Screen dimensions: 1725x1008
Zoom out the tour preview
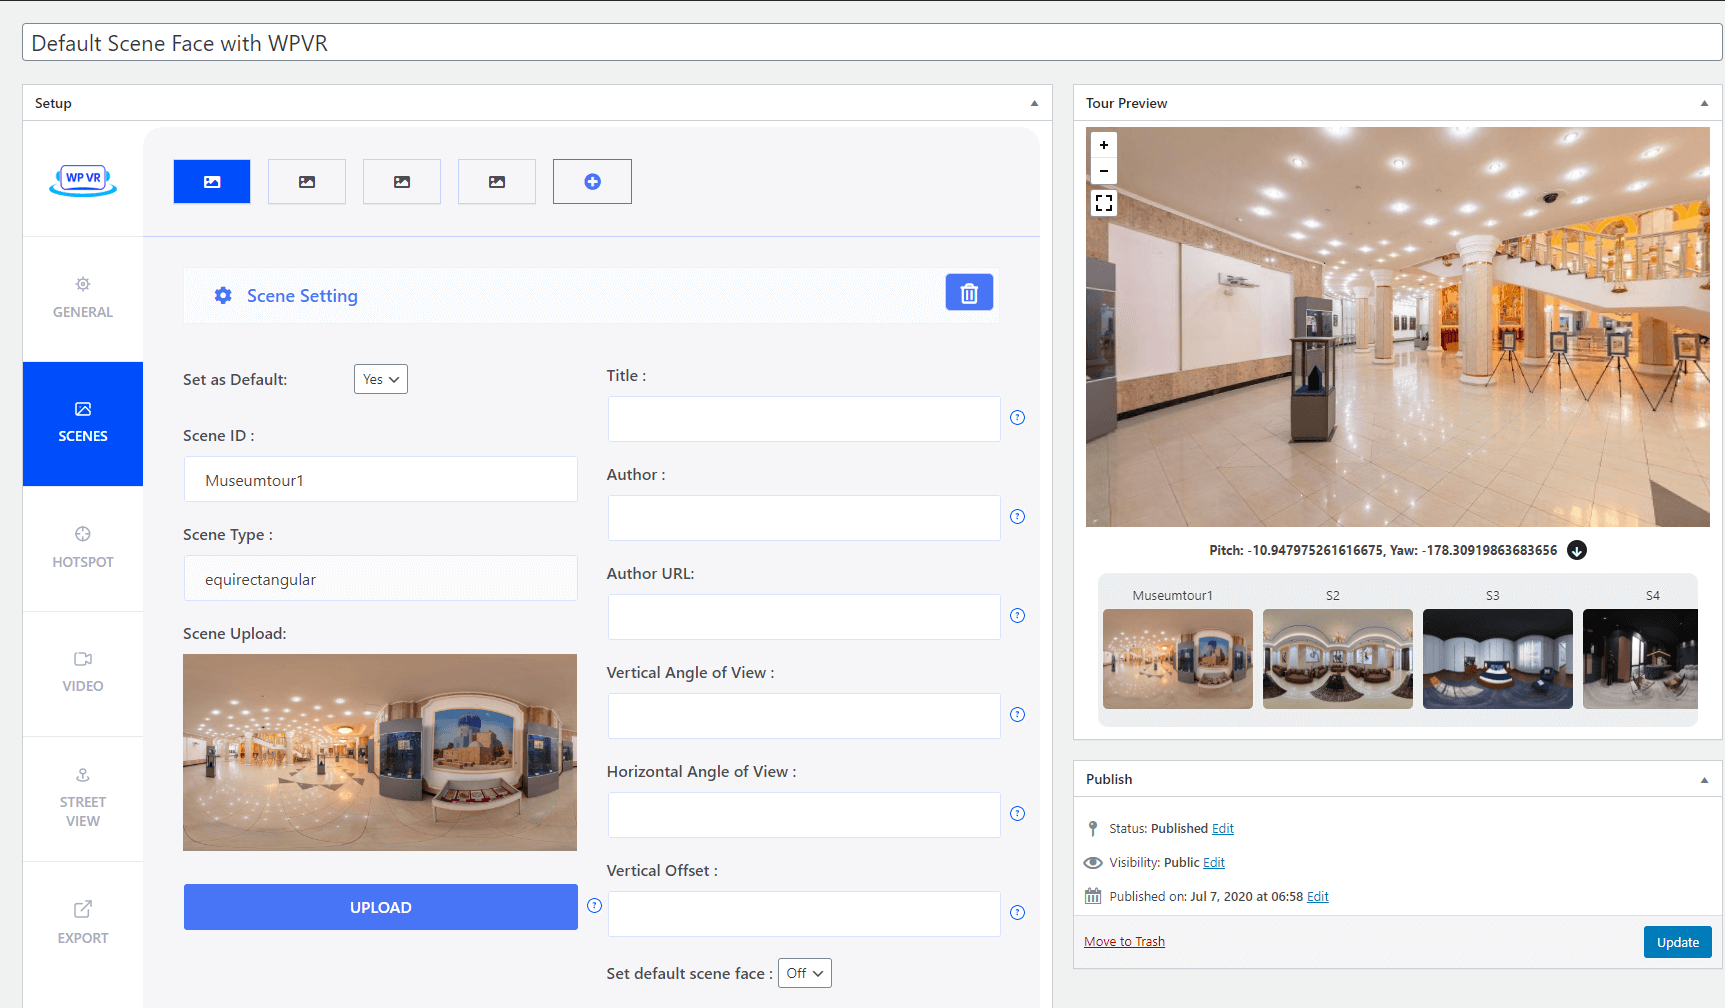[x=1104, y=171]
